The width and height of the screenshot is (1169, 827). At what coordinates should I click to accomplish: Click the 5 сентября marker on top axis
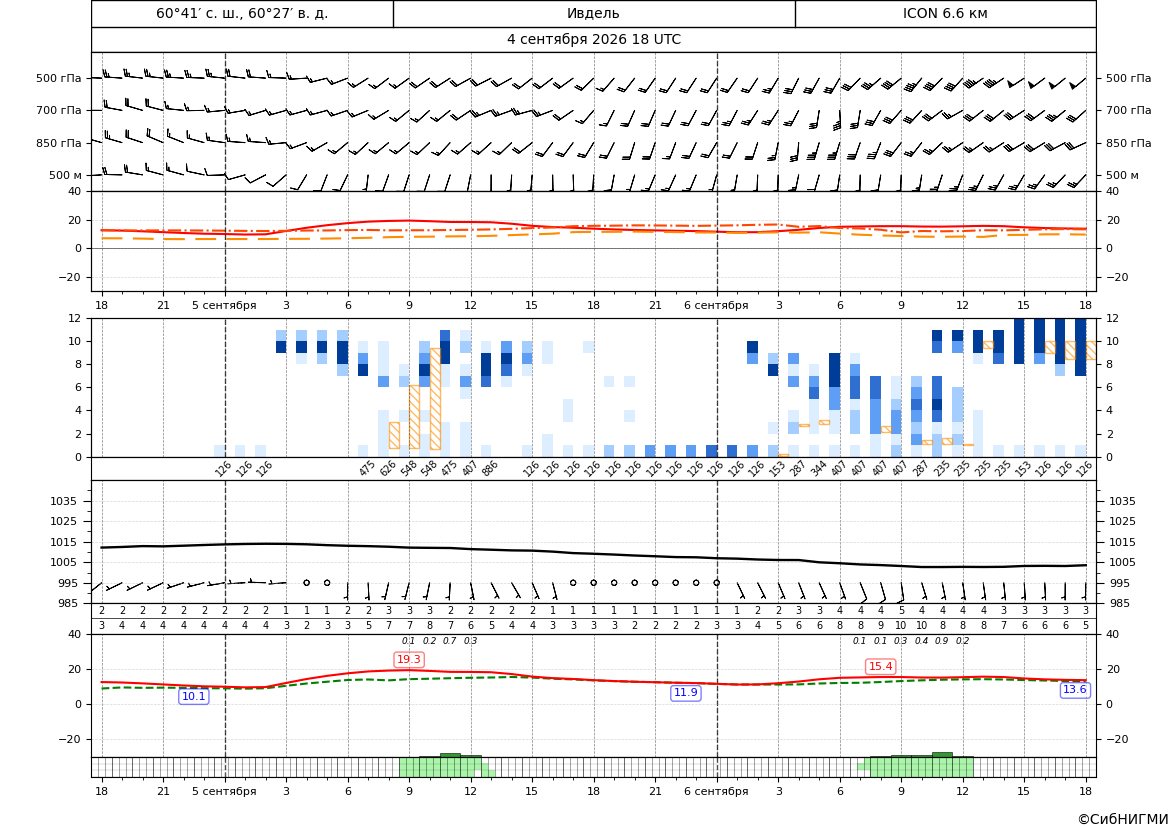coord(224,305)
